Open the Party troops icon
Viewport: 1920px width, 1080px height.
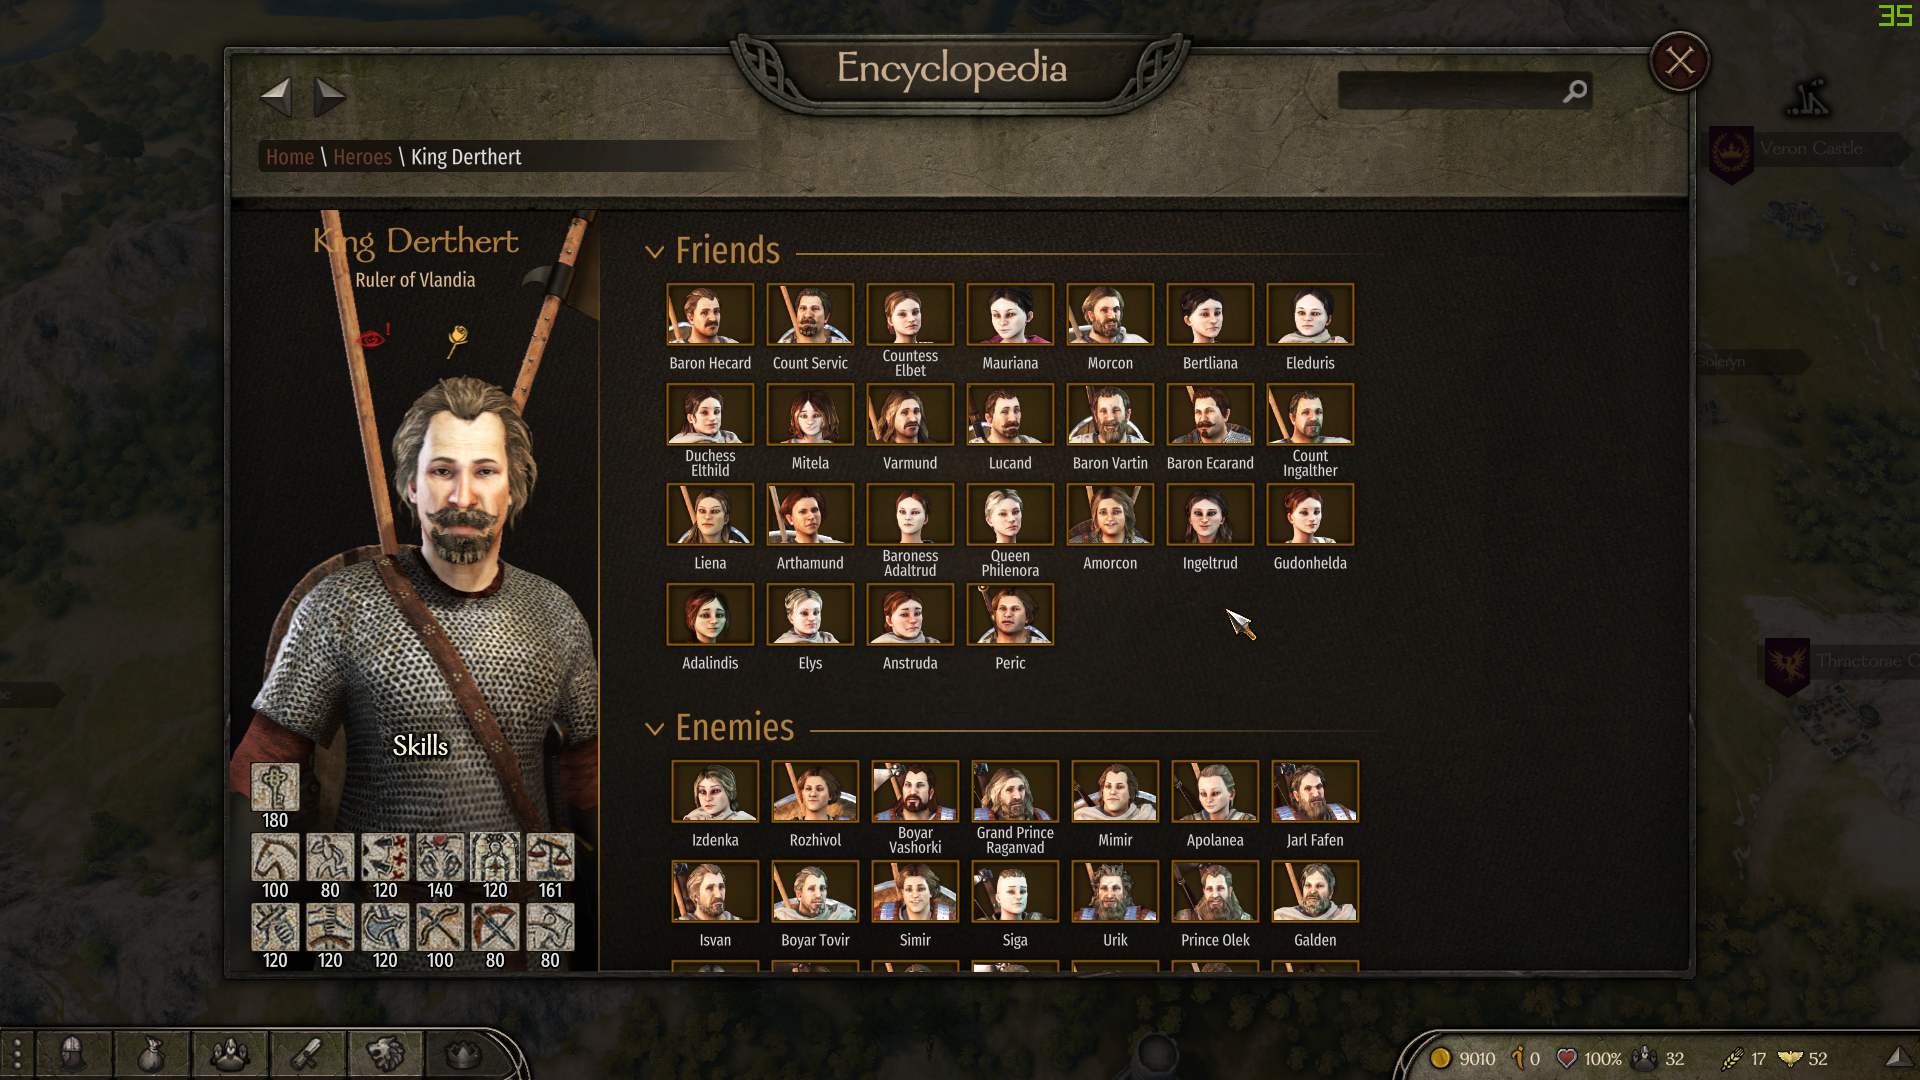pos(229,1053)
